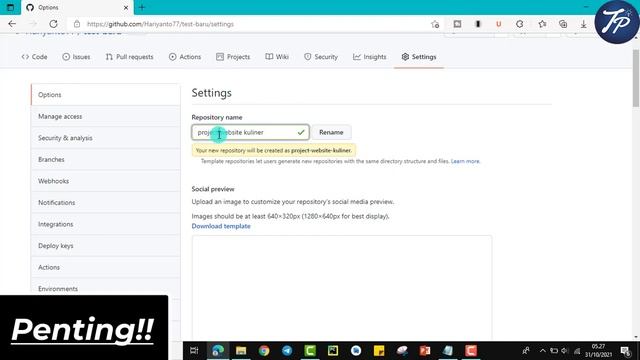Open Telegram on taskbar
Screen dimensions: 640x360
(287, 351)
